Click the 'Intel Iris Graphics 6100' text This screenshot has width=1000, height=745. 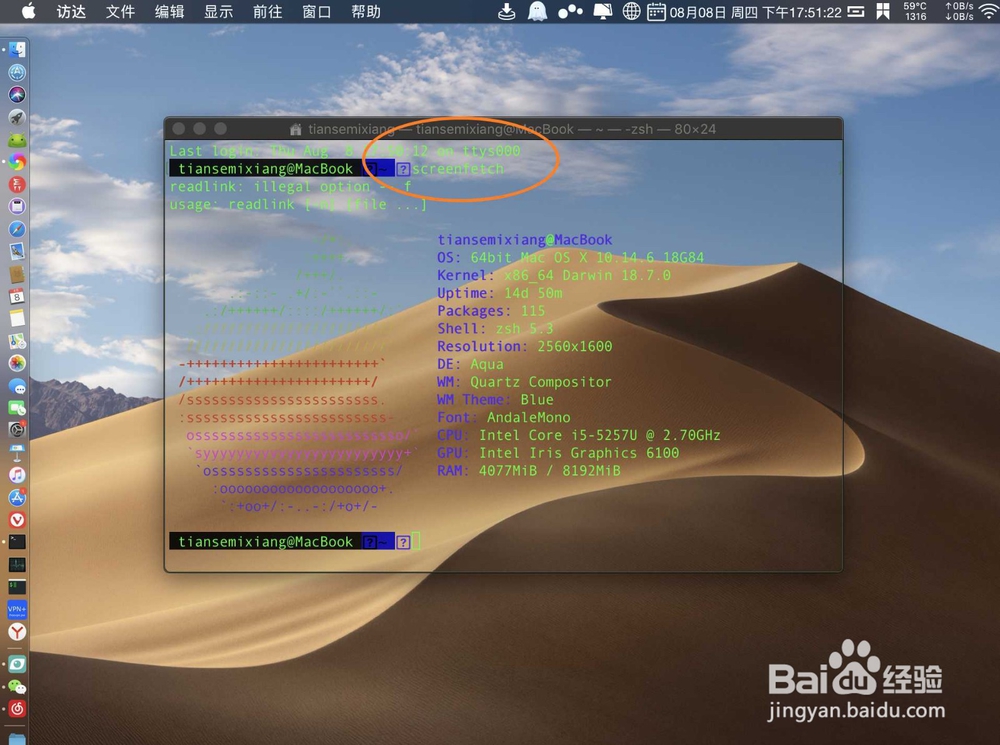(x=579, y=453)
